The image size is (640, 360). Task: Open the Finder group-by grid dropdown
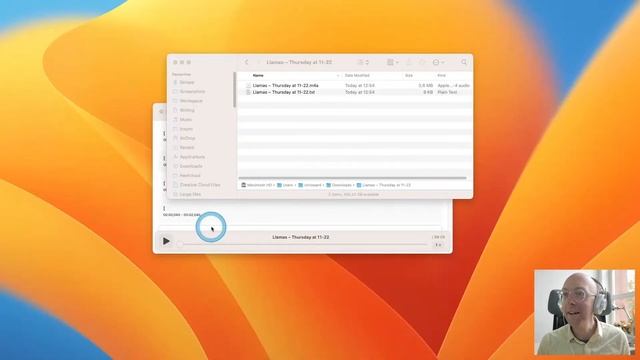tap(393, 62)
